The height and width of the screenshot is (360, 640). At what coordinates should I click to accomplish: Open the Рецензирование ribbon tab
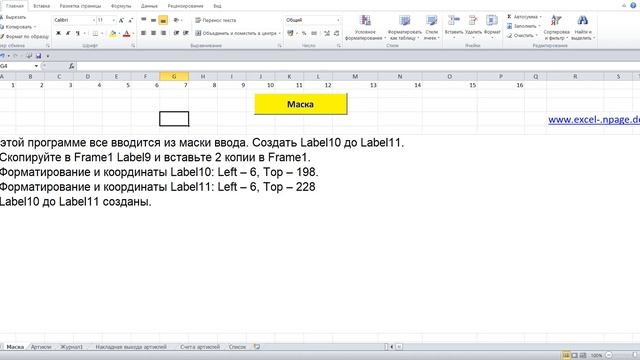pyautogui.click(x=185, y=6)
